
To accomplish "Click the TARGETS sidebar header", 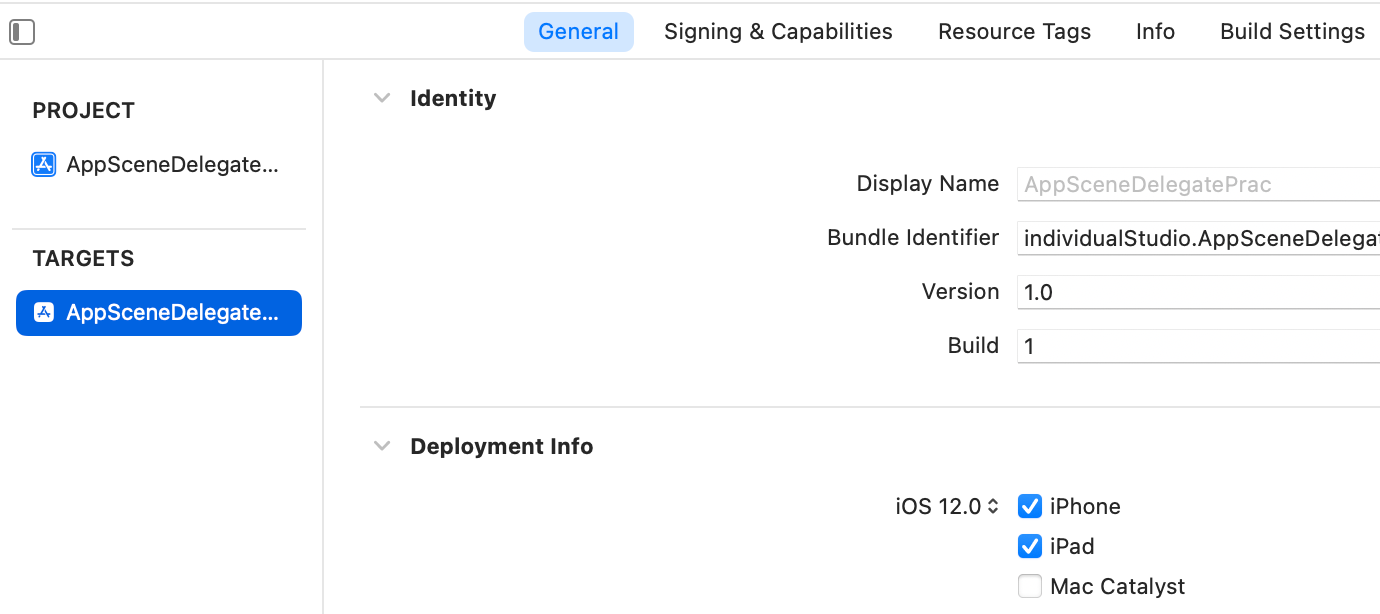I will [83, 258].
